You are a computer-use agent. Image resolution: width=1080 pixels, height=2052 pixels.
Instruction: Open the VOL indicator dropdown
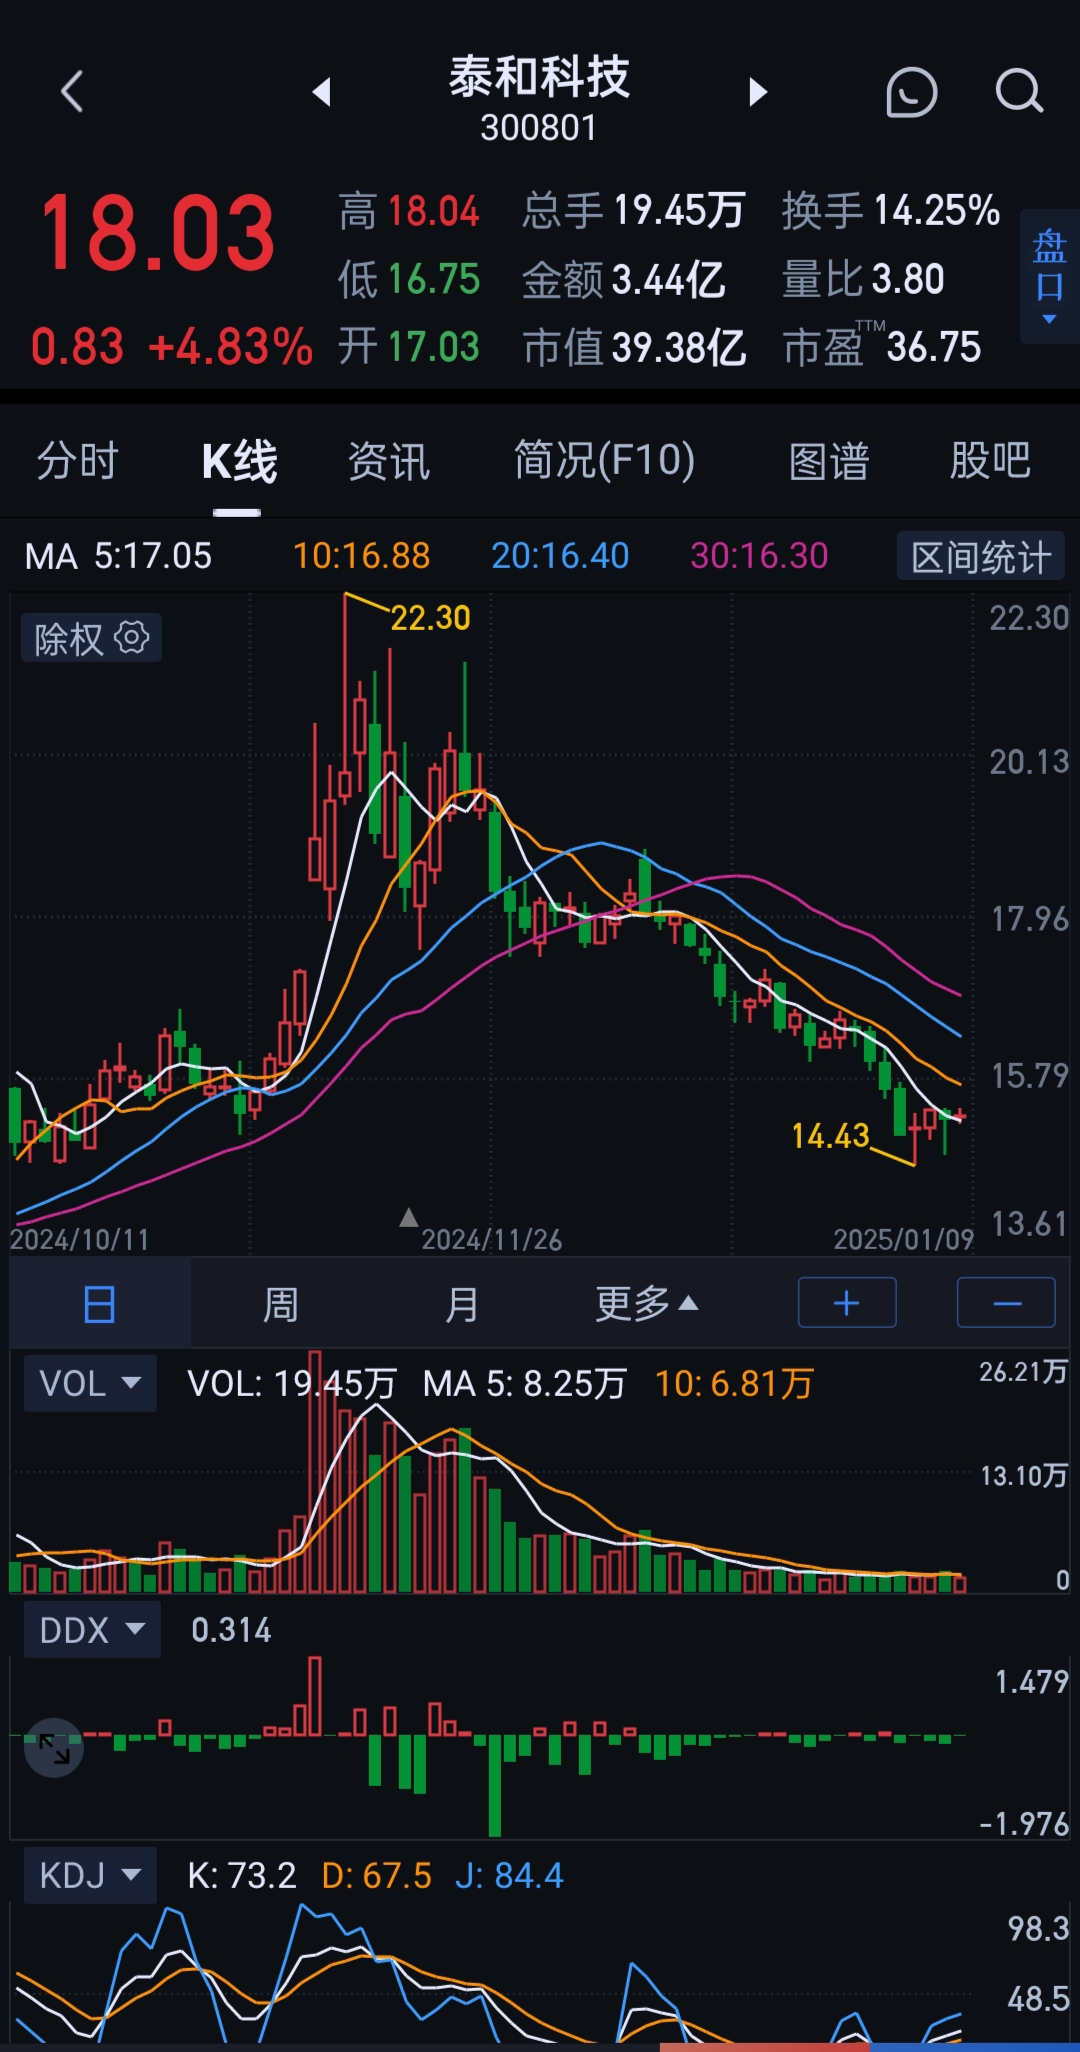coord(90,1384)
